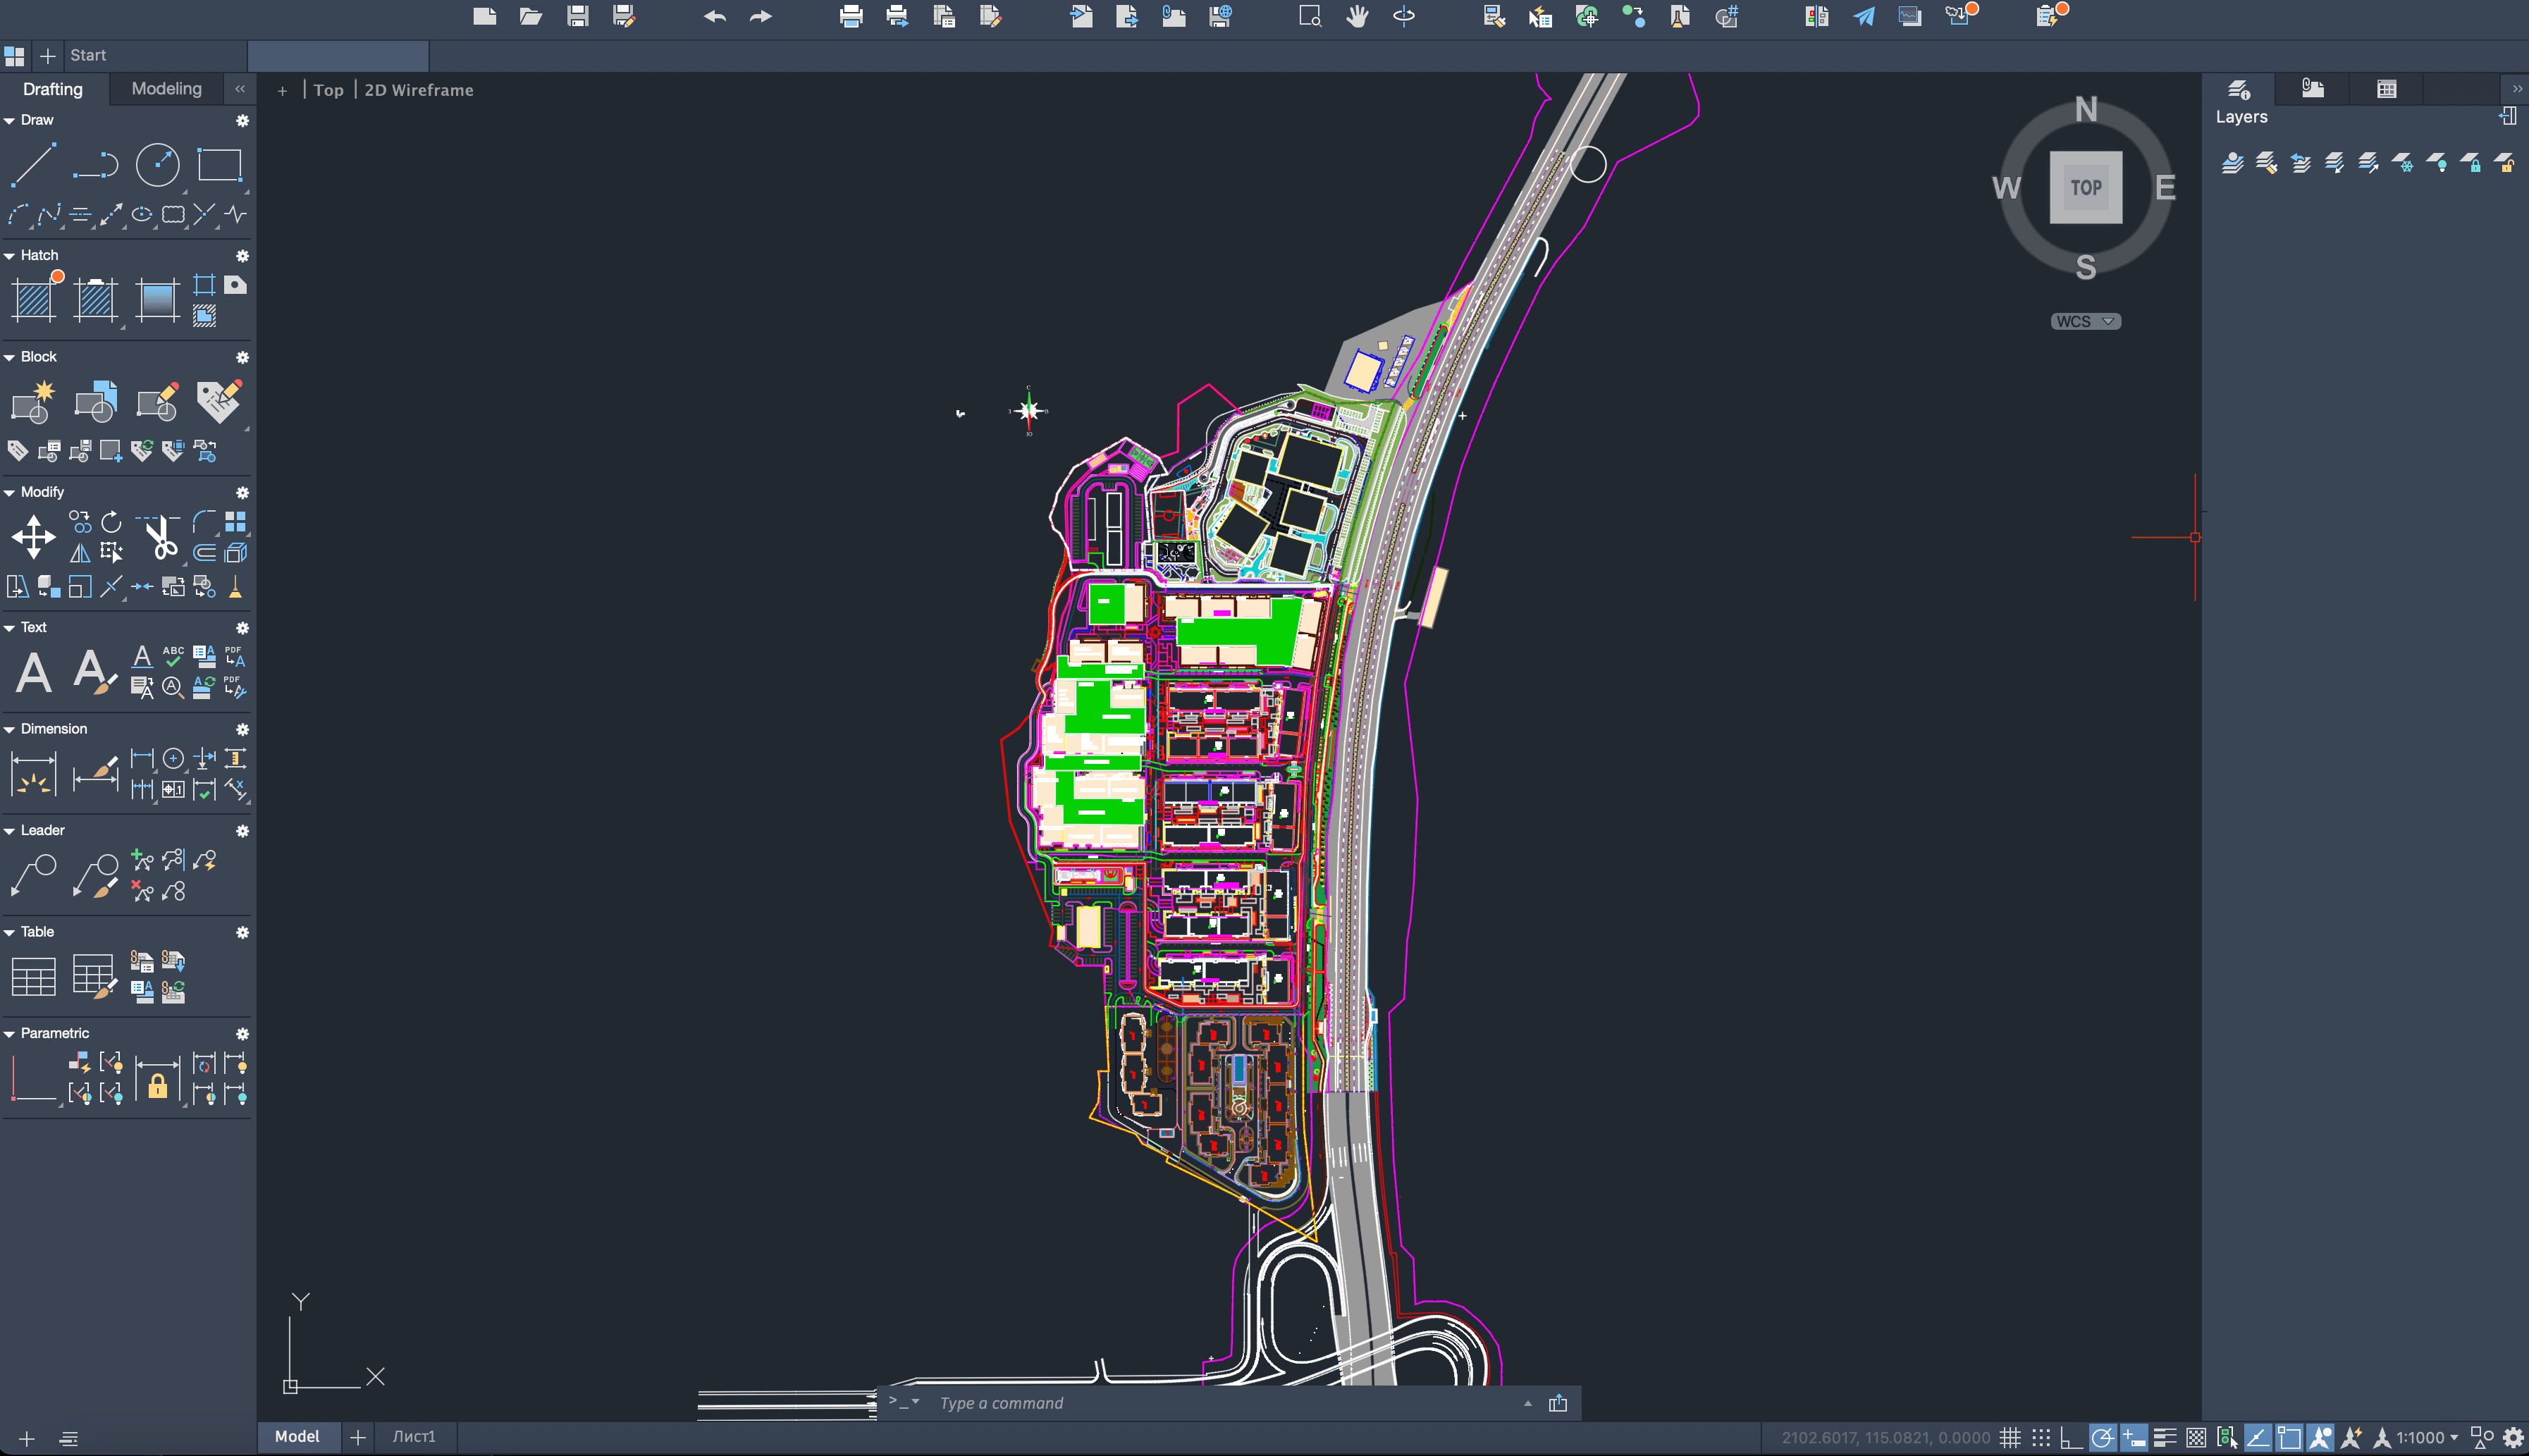Open the Gradient hatch tool
2529x1456 pixels.
click(157, 300)
